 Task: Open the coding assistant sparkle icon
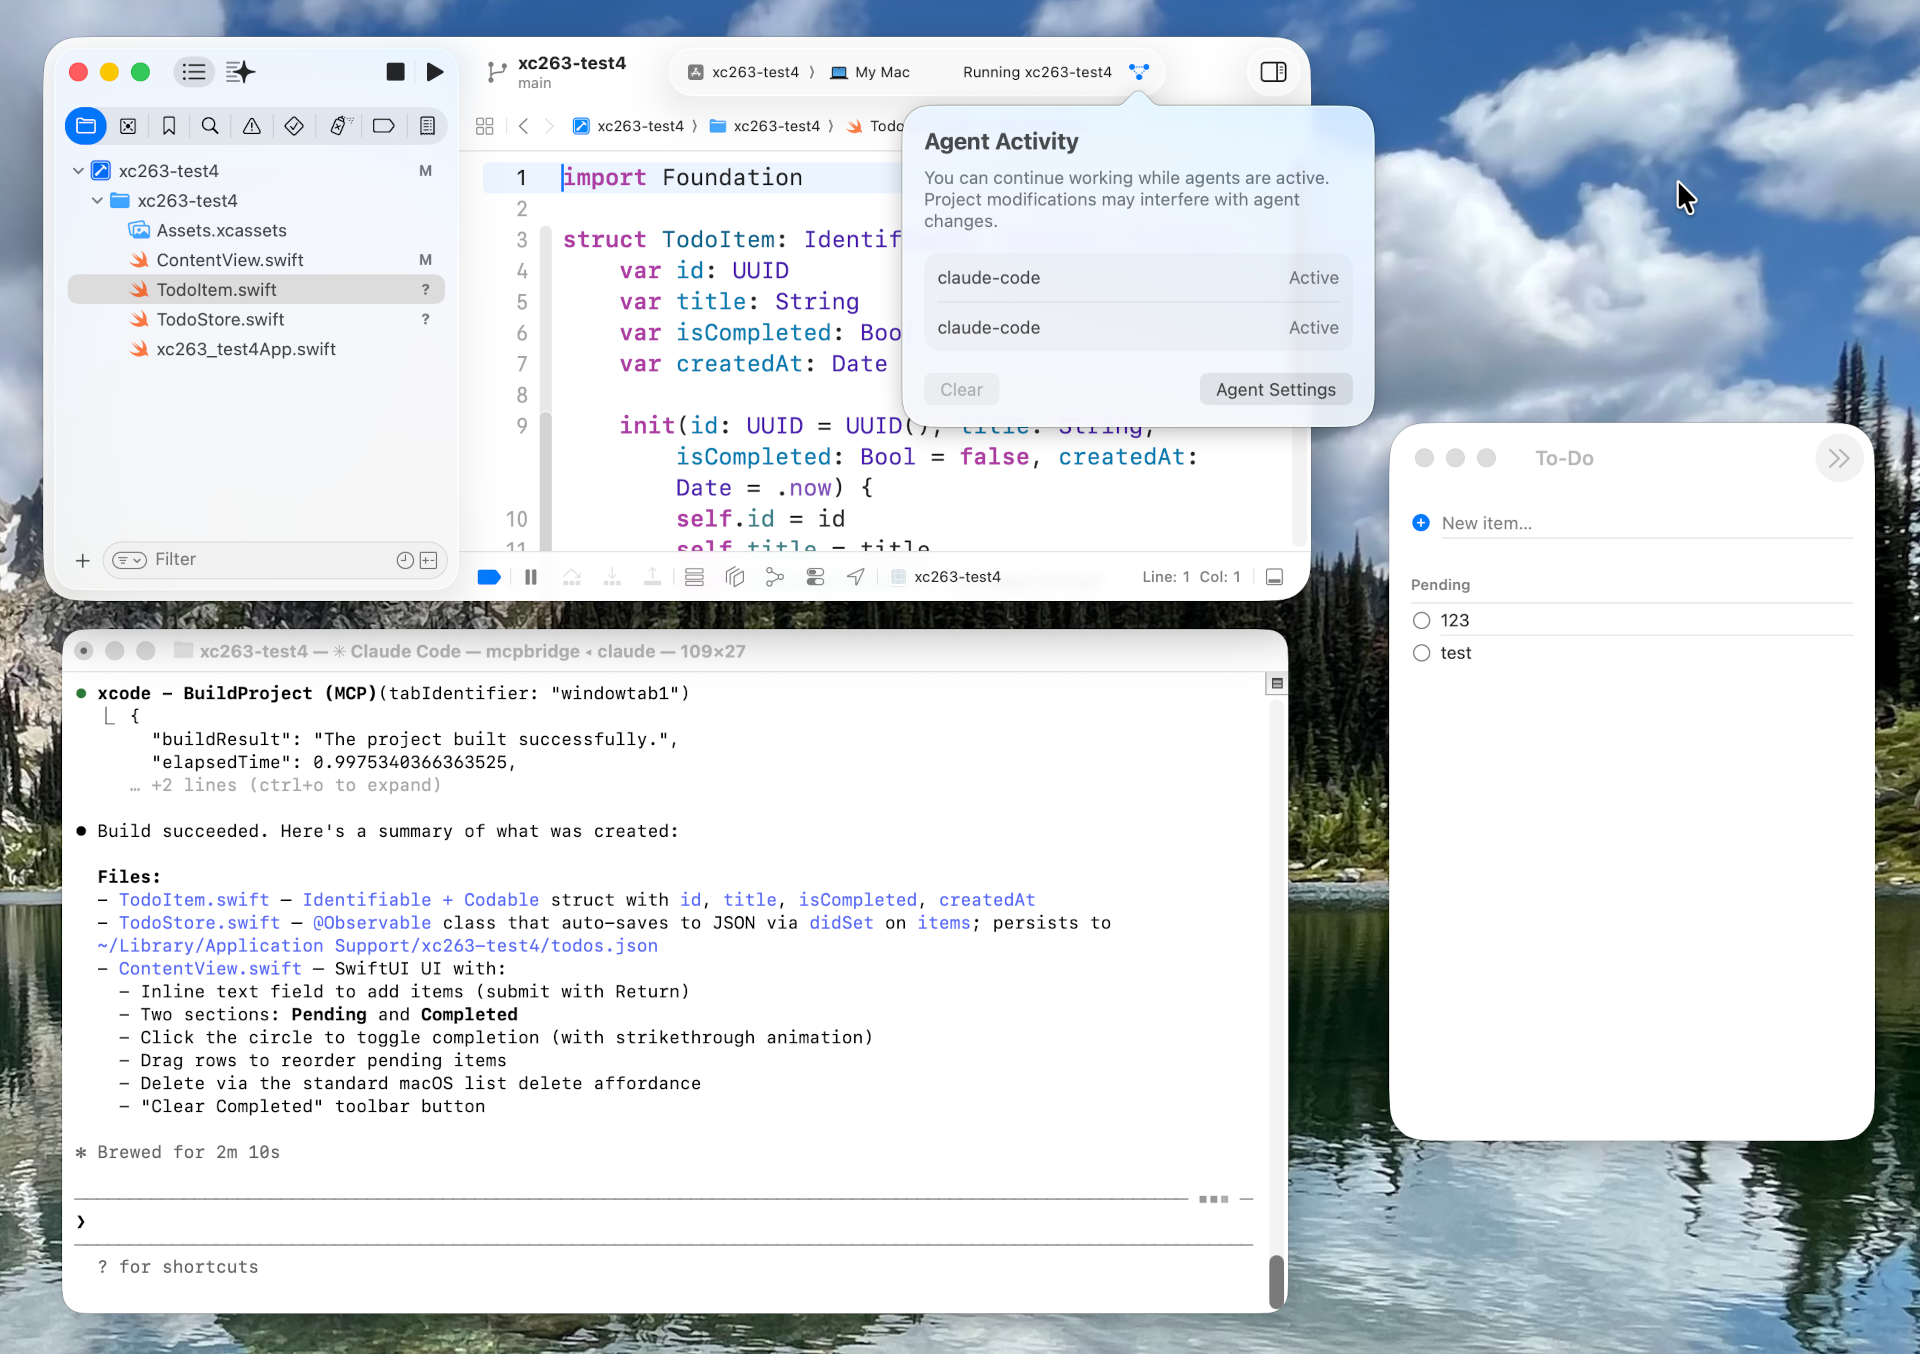240,72
